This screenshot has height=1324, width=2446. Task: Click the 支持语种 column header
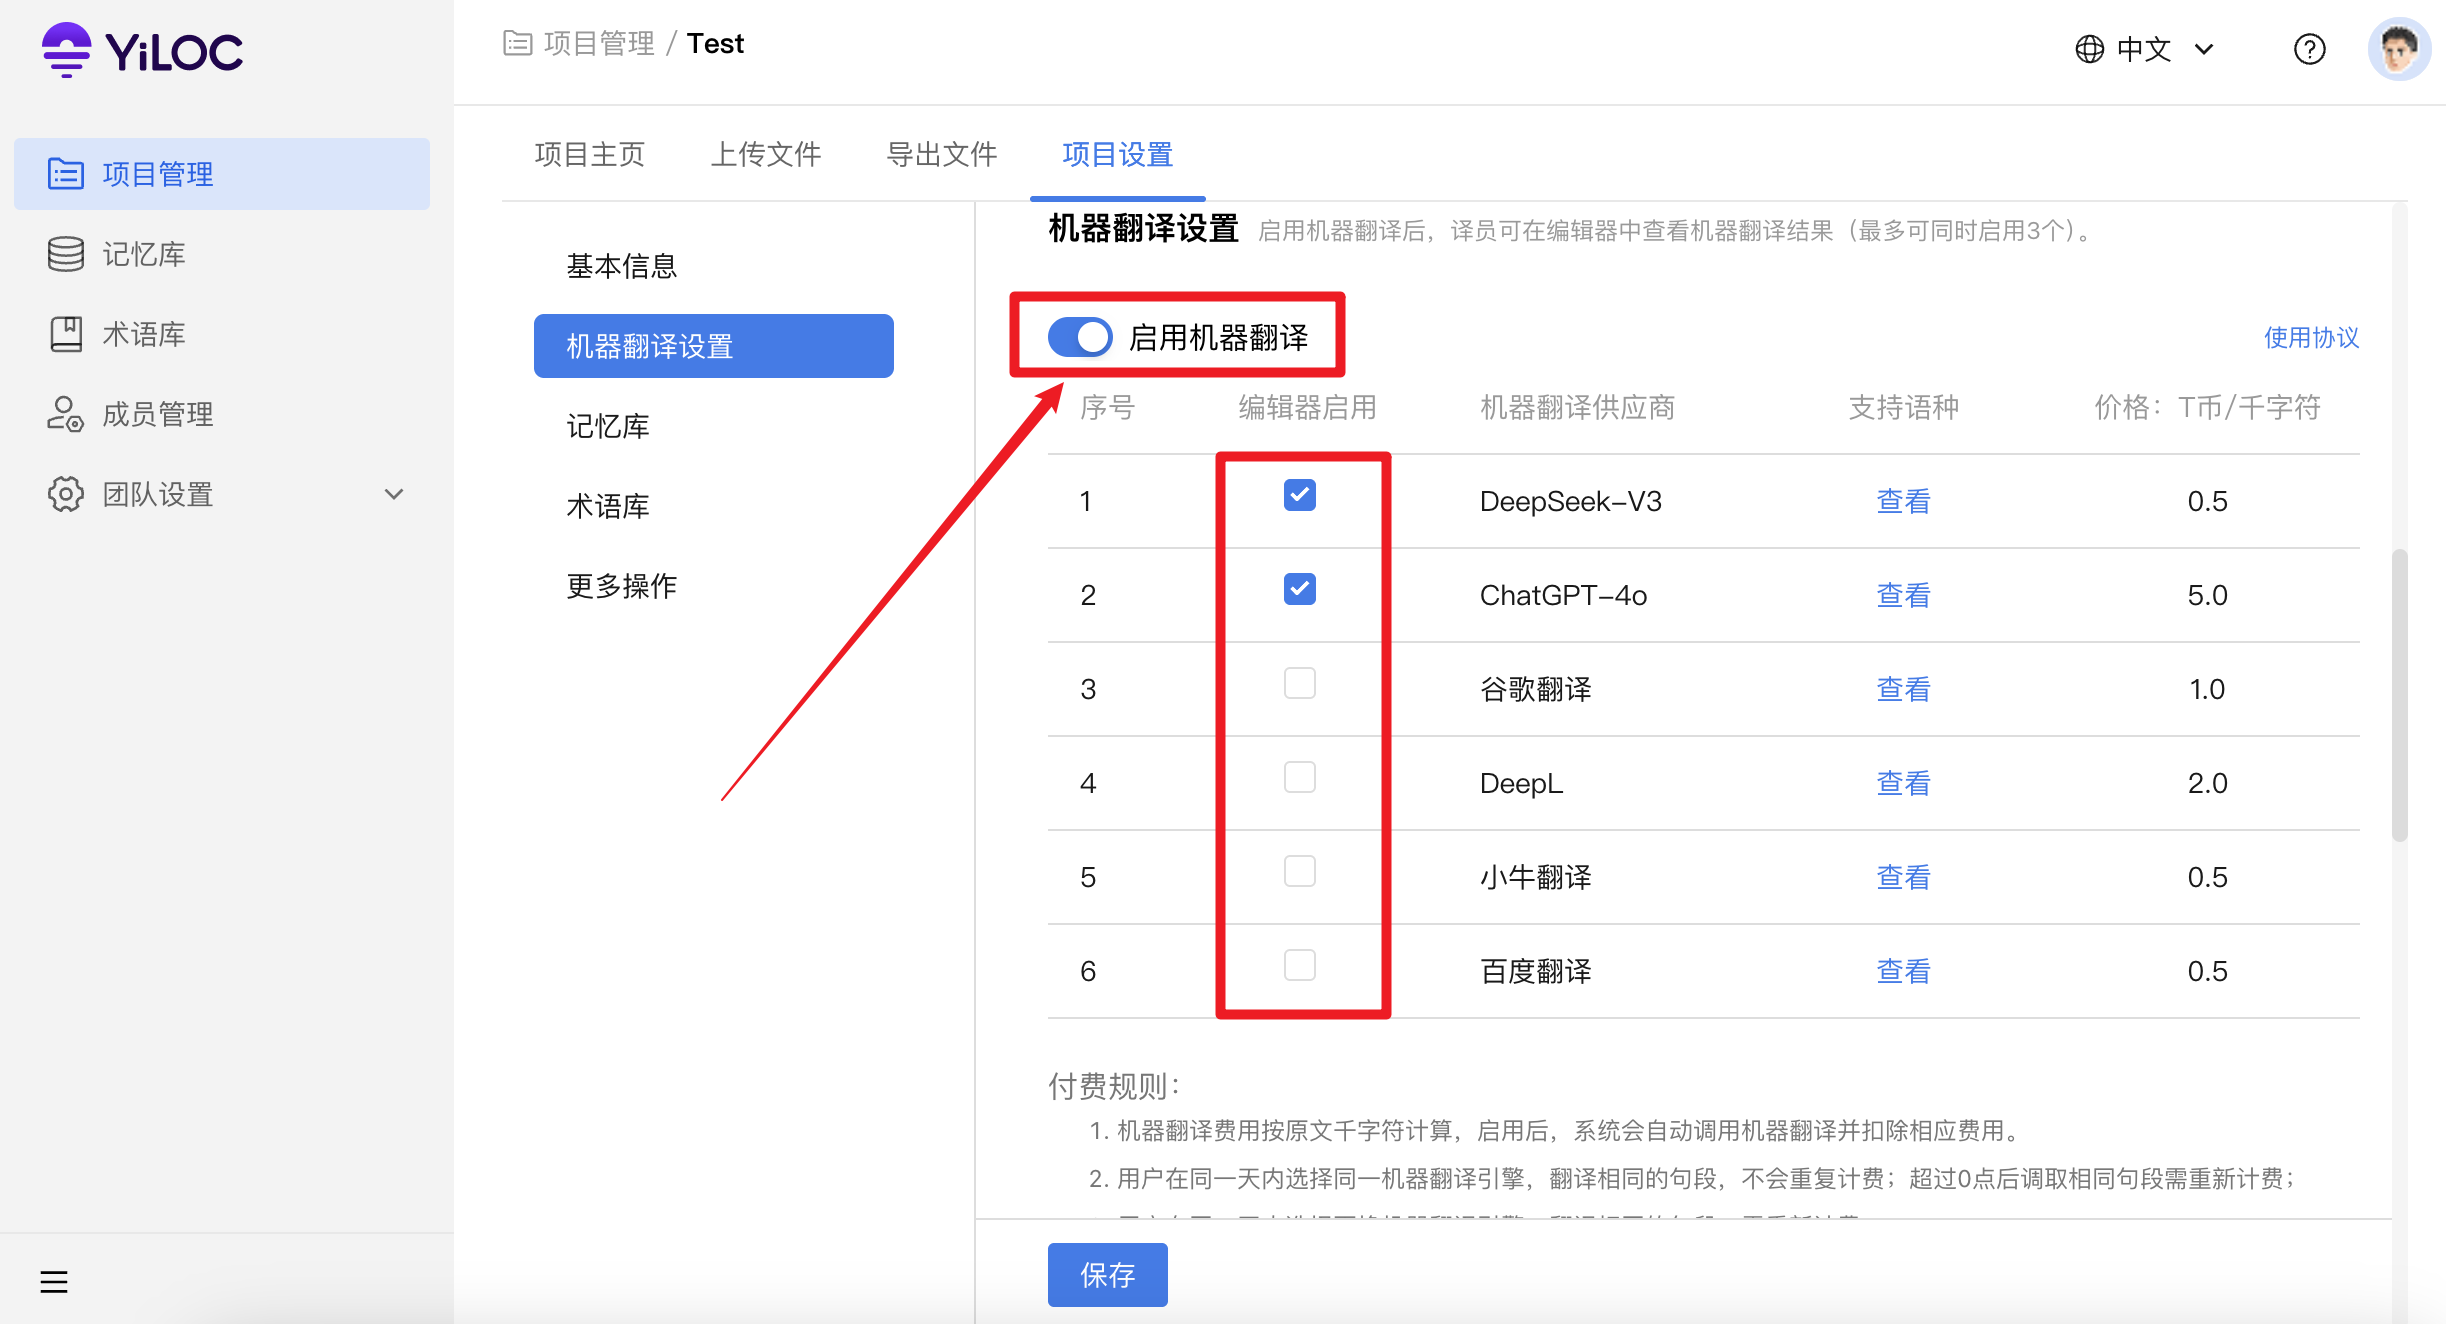1903,407
